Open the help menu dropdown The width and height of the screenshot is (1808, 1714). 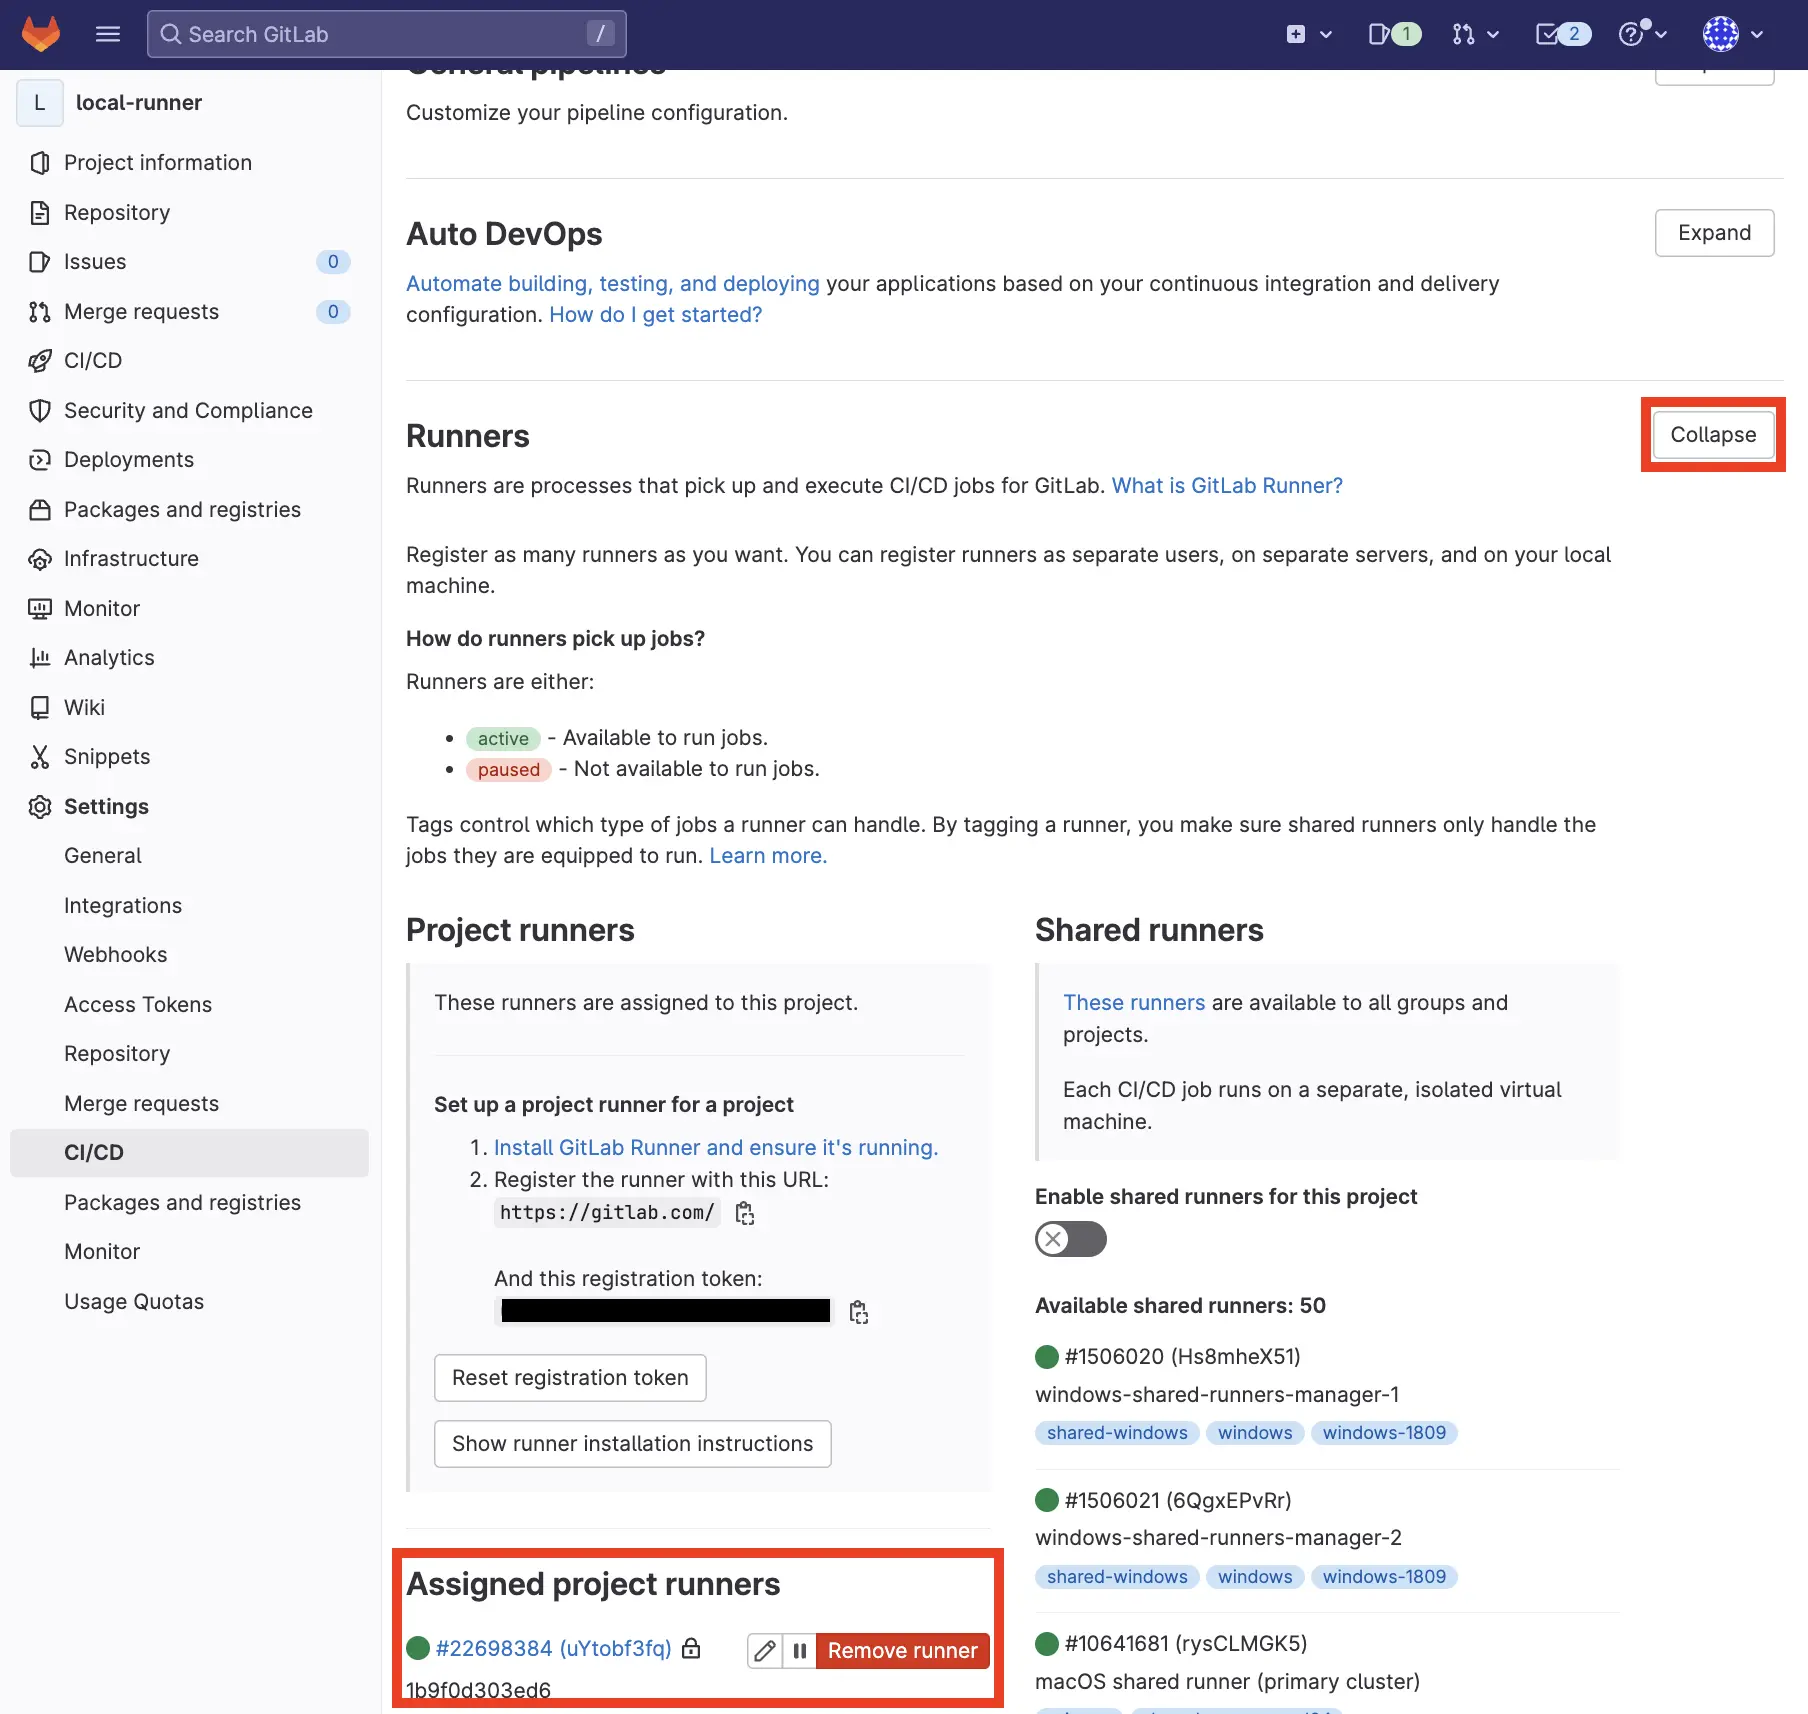tap(1642, 34)
